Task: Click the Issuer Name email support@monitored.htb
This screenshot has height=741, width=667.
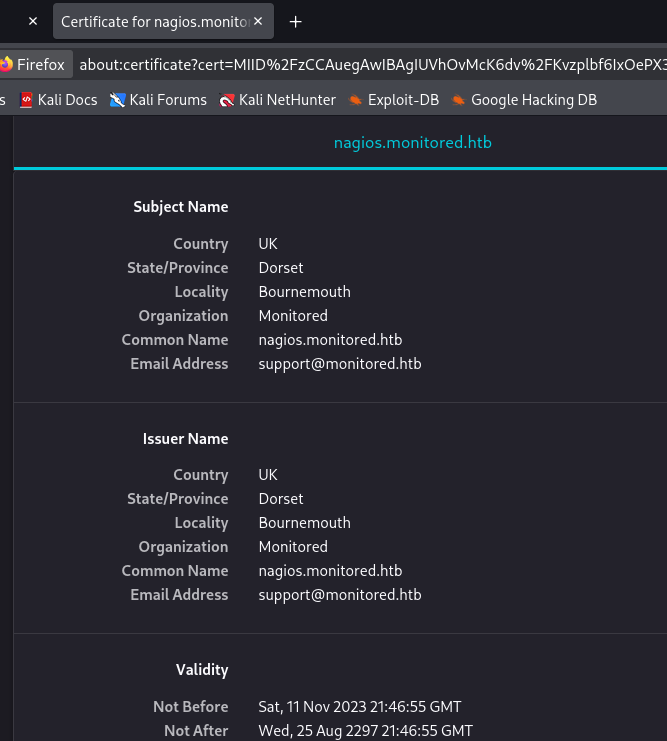Action: point(340,595)
